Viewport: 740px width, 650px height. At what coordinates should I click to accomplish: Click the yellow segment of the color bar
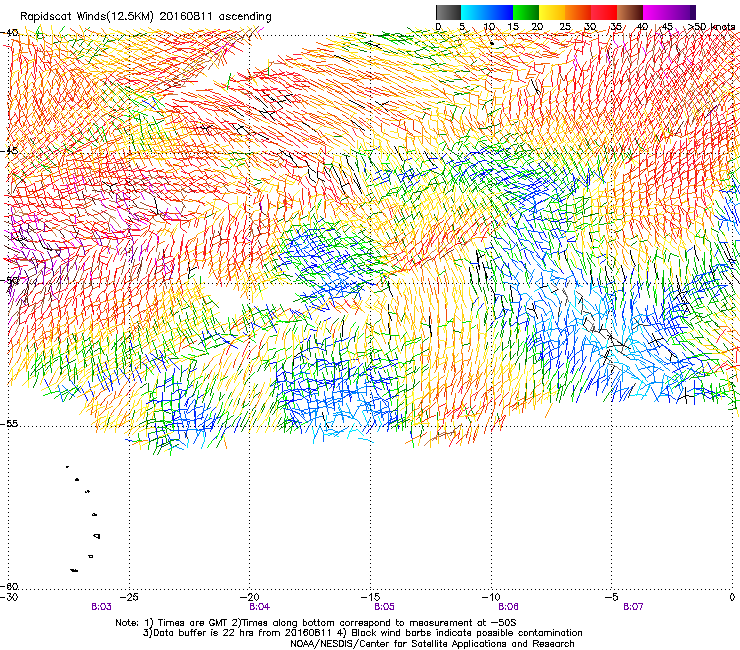click(552, 12)
